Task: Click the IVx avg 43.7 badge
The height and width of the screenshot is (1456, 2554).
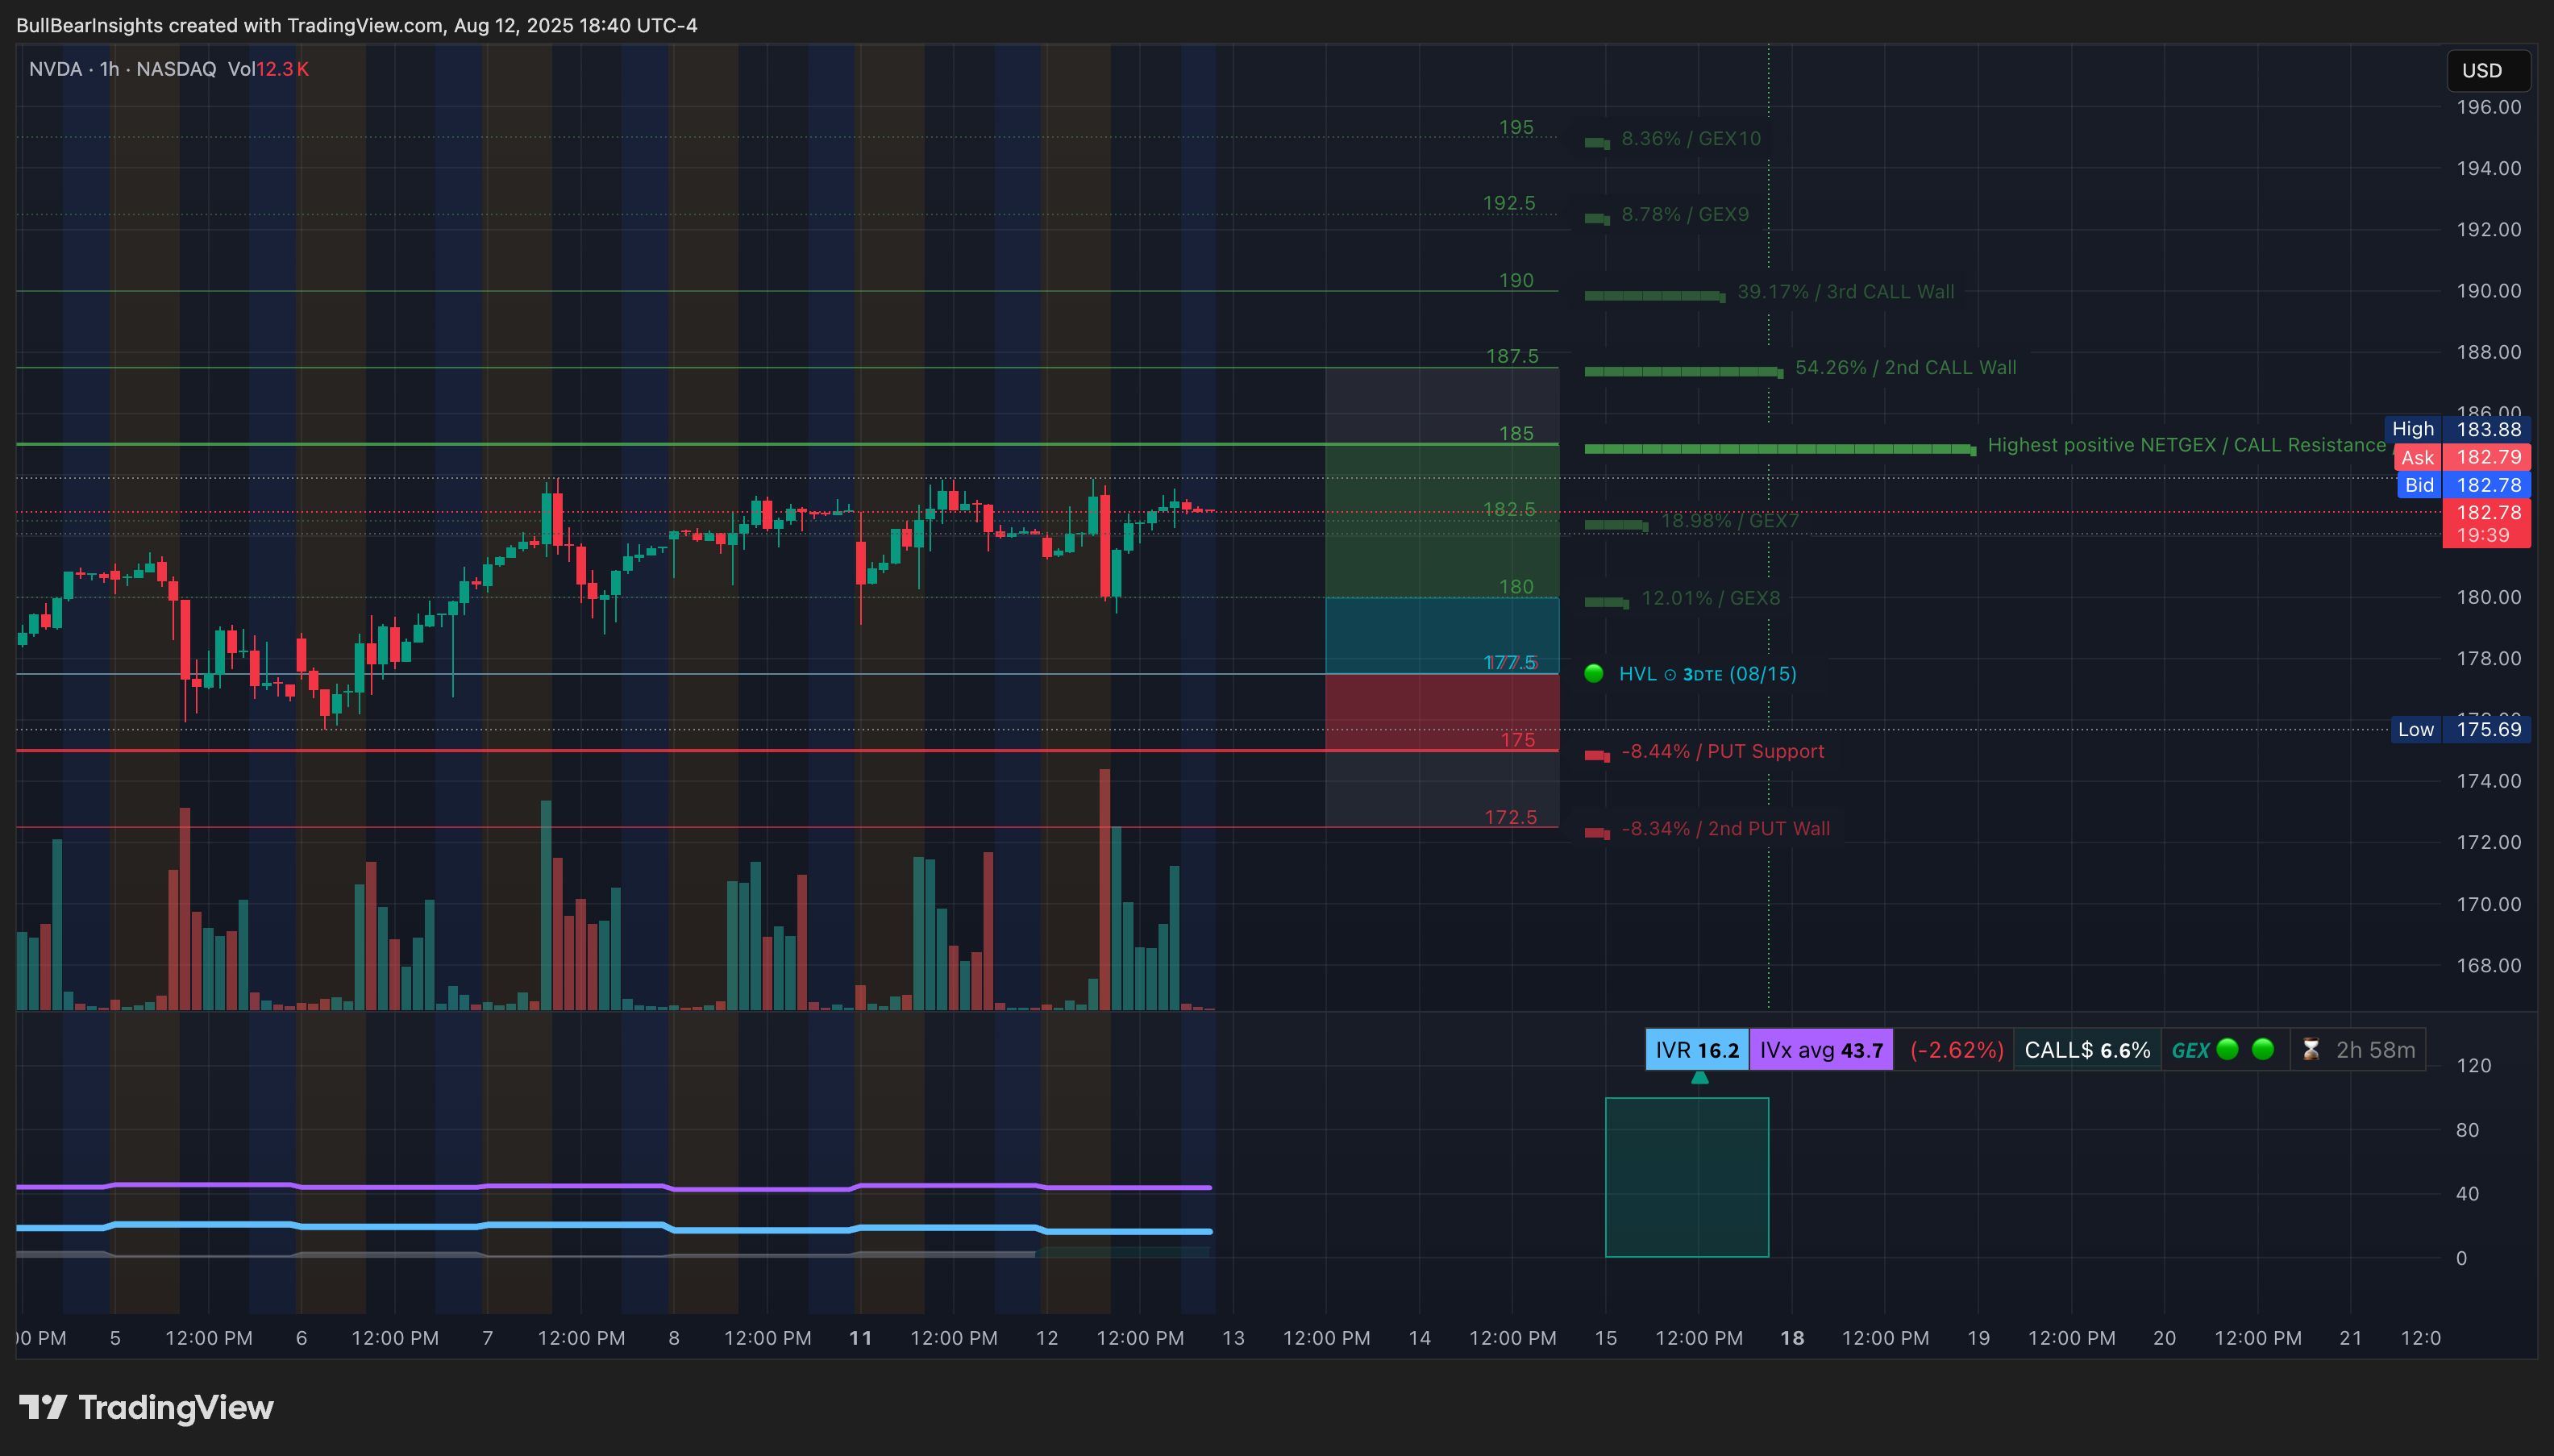Action: [x=1821, y=1050]
